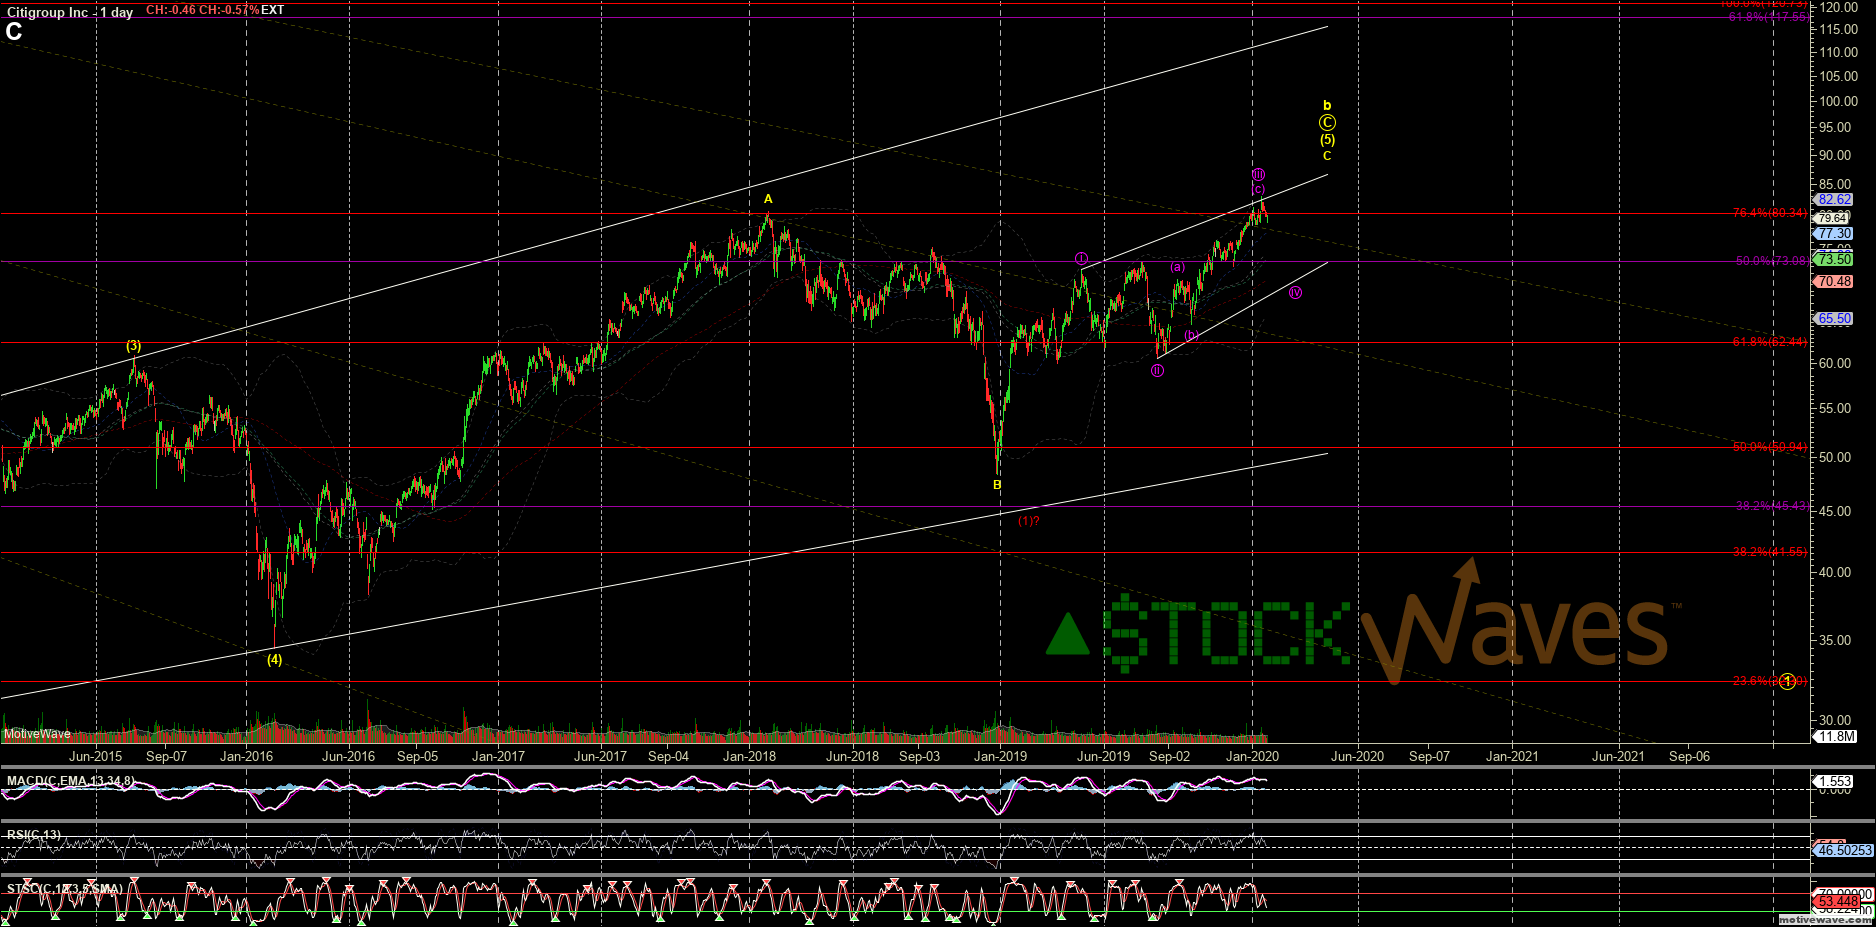Click the Jan-2019 date axis label
Viewport: 1876px width, 927px height.
coord(1001,756)
